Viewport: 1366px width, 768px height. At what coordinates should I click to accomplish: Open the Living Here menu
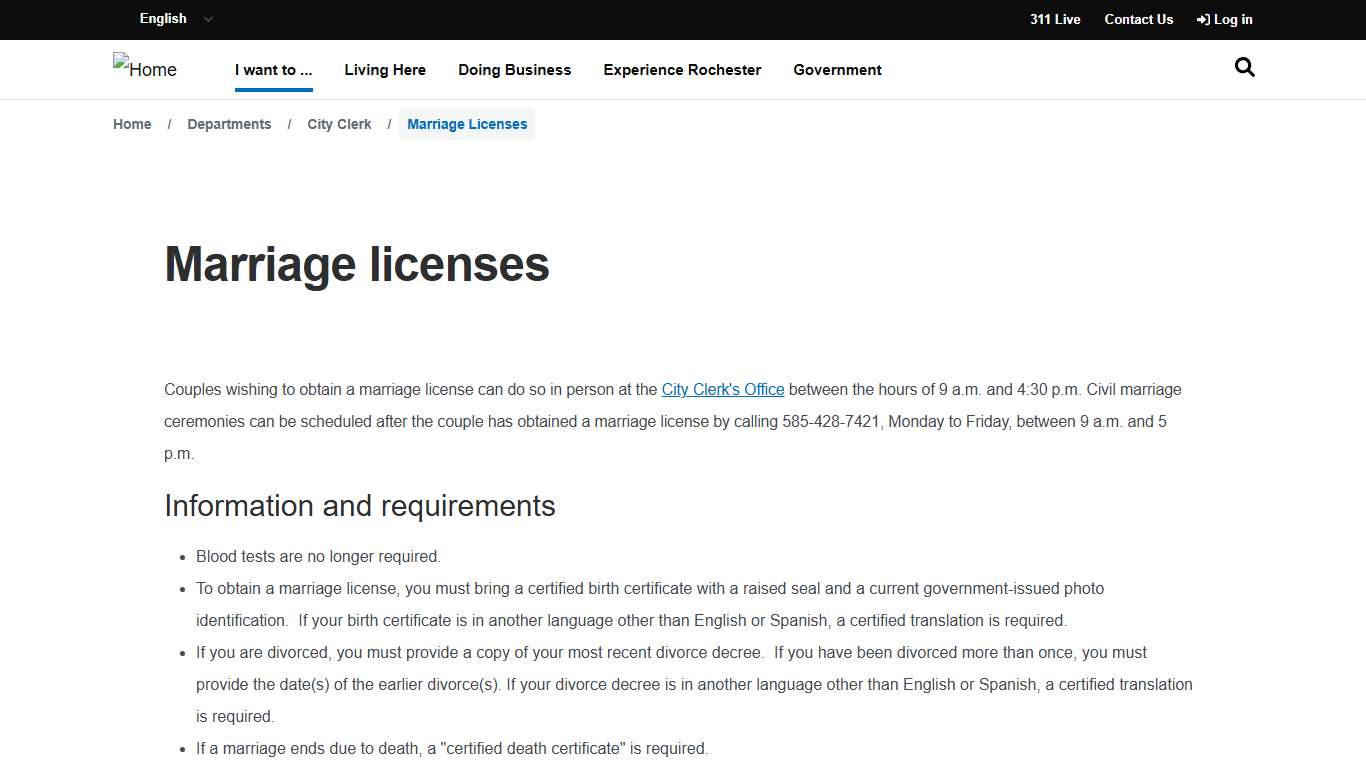[385, 69]
